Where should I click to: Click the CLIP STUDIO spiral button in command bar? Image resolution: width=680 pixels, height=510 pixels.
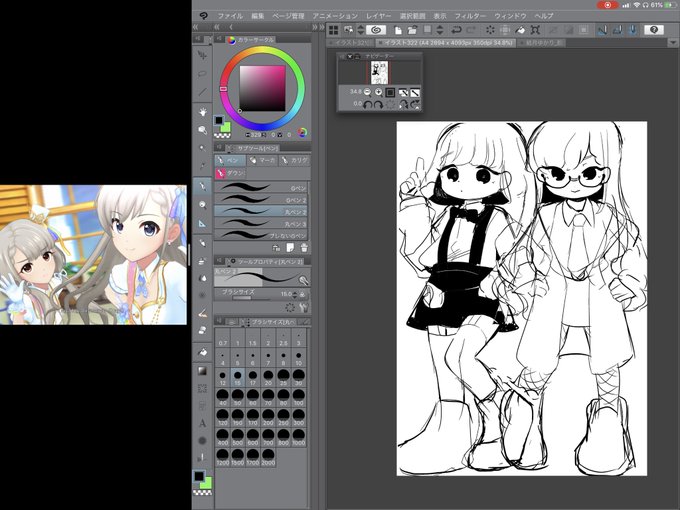click(x=376, y=30)
